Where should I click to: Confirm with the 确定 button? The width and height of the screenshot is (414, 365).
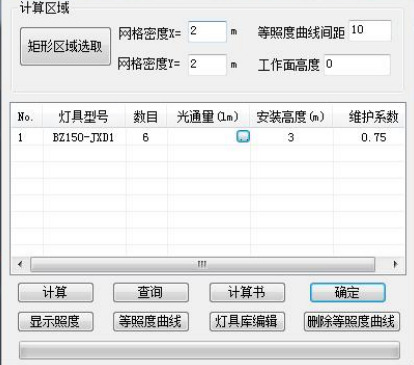coord(348,293)
